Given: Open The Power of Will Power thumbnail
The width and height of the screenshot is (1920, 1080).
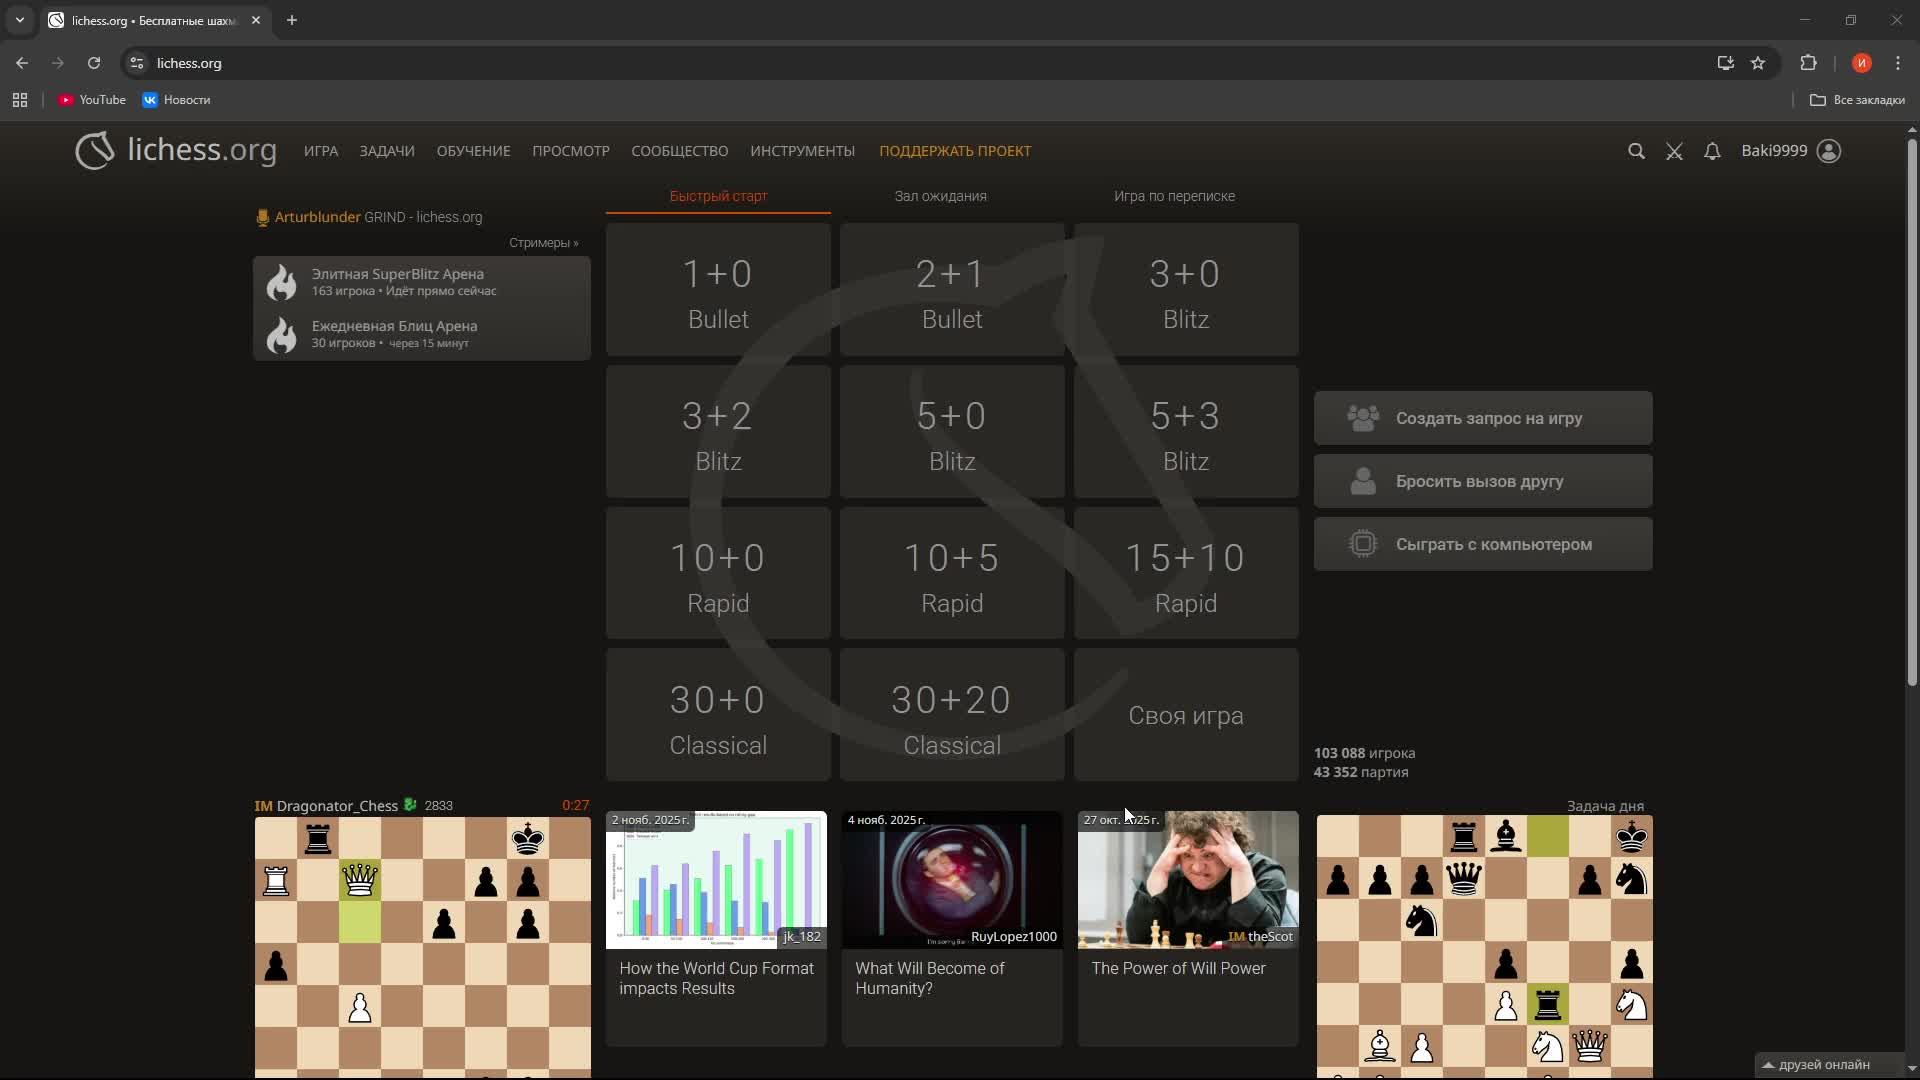Looking at the screenshot, I should tap(1187, 880).
